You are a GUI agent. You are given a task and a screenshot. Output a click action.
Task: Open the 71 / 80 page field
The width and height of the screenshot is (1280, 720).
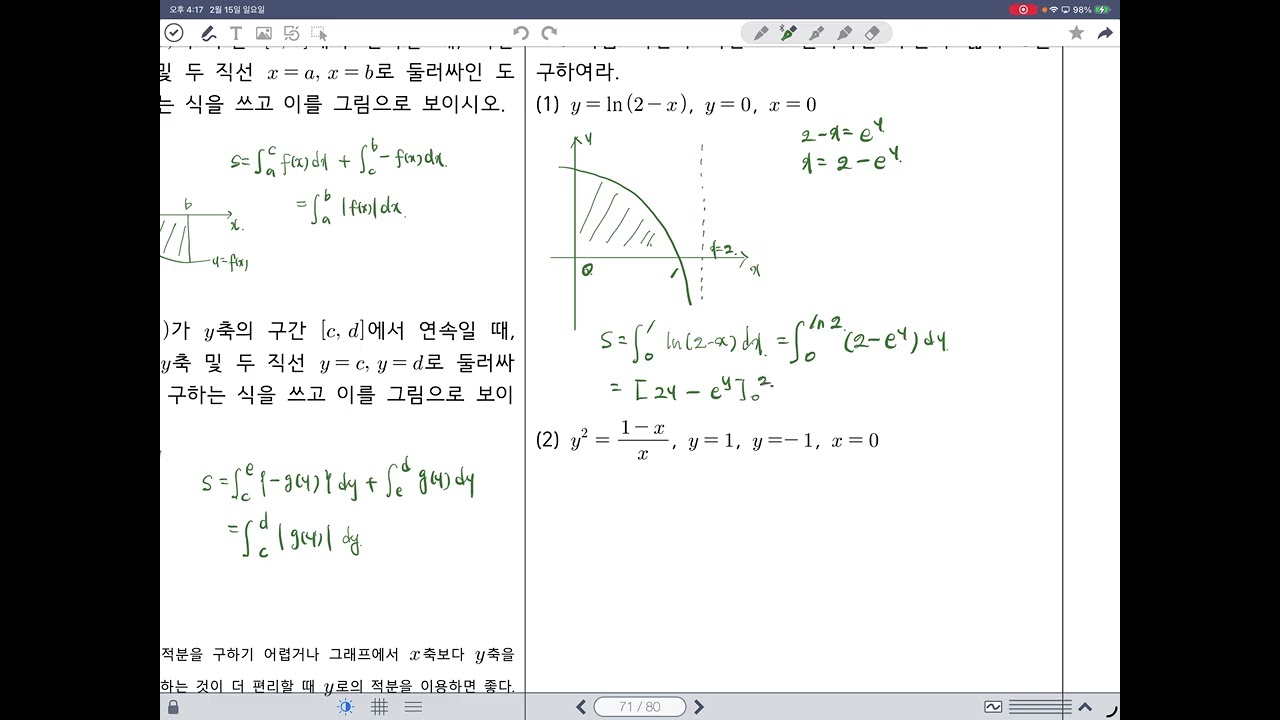(x=640, y=707)
